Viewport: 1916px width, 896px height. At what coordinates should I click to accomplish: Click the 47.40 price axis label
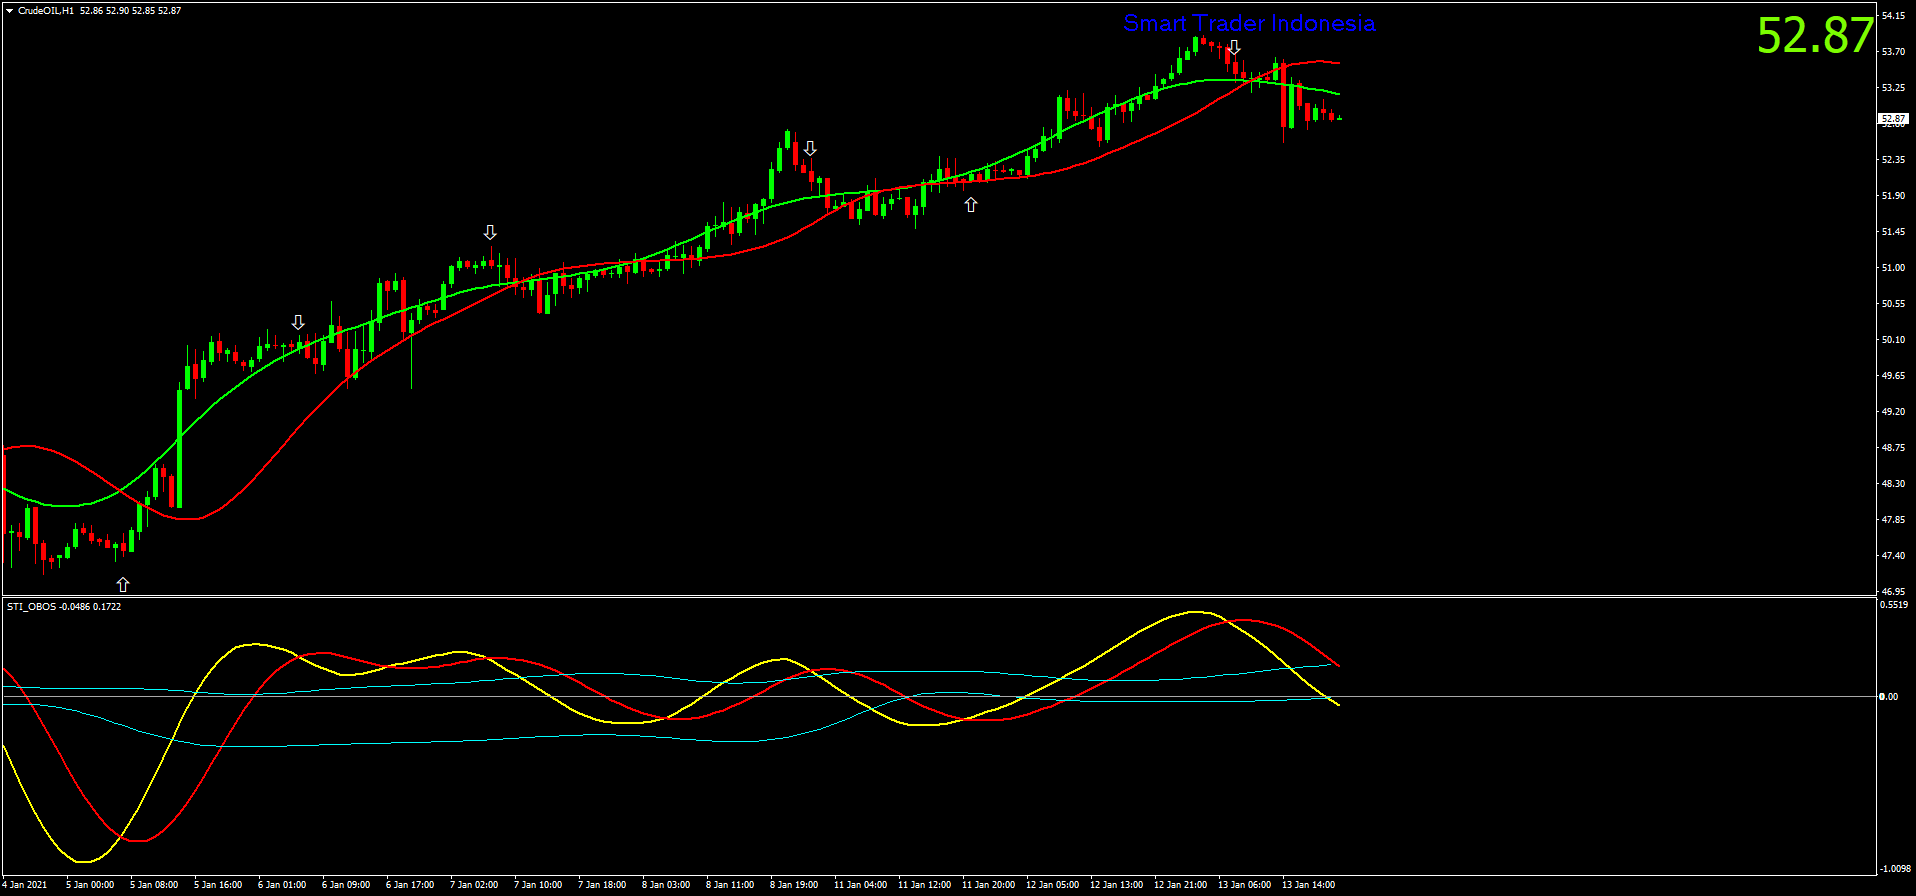[x=1893, y=556]
